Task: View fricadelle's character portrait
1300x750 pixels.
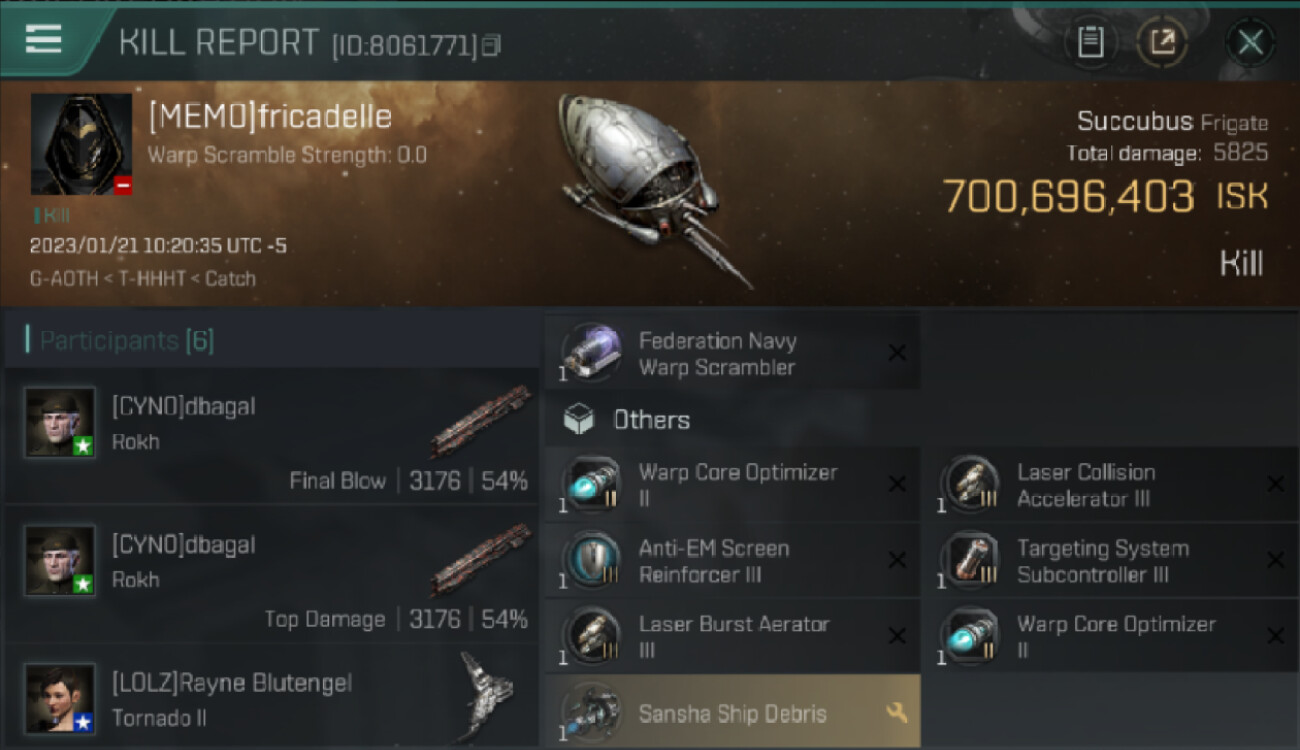Action: click(81, 144)
